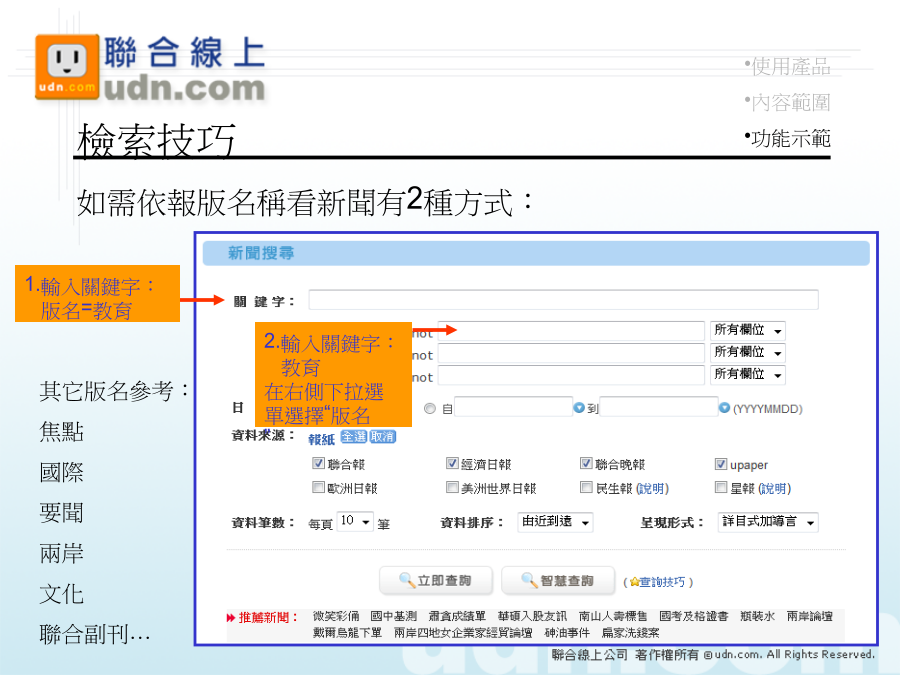The height and width of the screenshot is (675, 900).
Task: Open the recommended news 戴爾烏龍下單
Action: (347, 633)
